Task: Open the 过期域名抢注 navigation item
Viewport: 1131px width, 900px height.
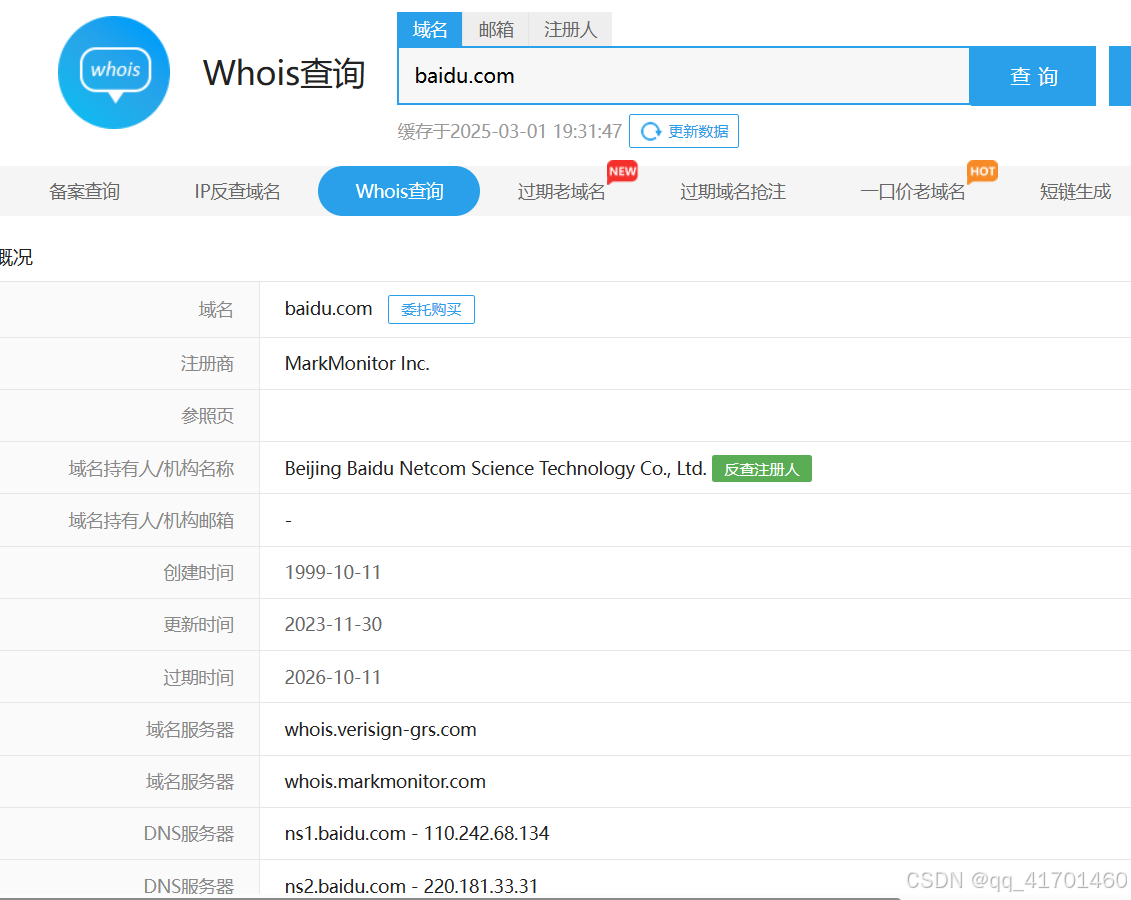Action: click(733, 192)
